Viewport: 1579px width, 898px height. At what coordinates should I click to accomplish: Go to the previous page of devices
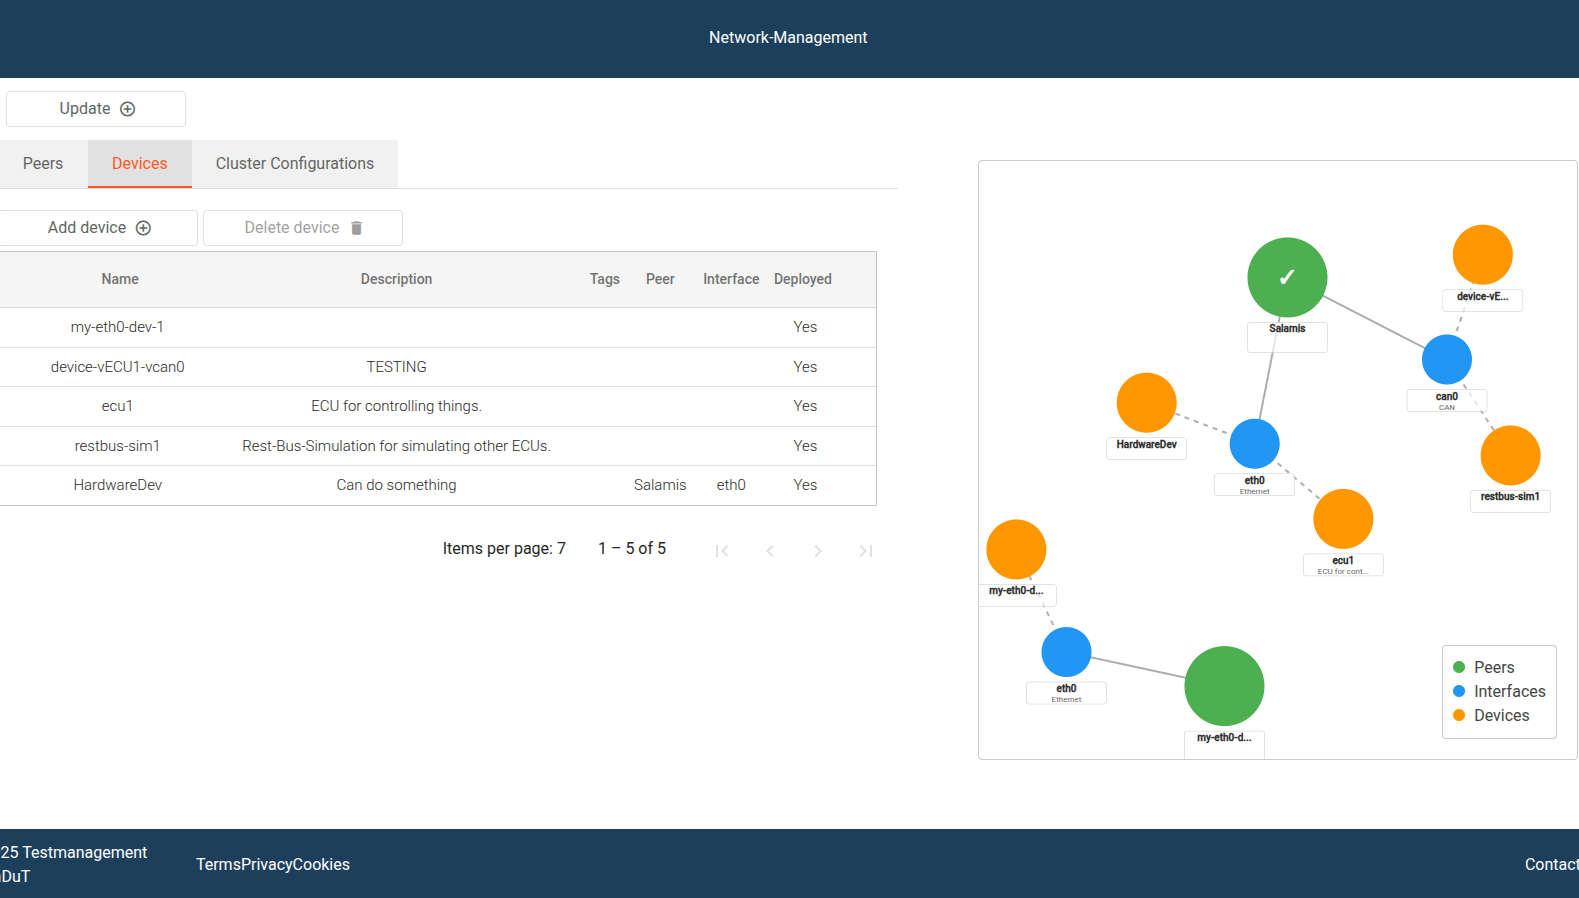click(x=770, y=551)
